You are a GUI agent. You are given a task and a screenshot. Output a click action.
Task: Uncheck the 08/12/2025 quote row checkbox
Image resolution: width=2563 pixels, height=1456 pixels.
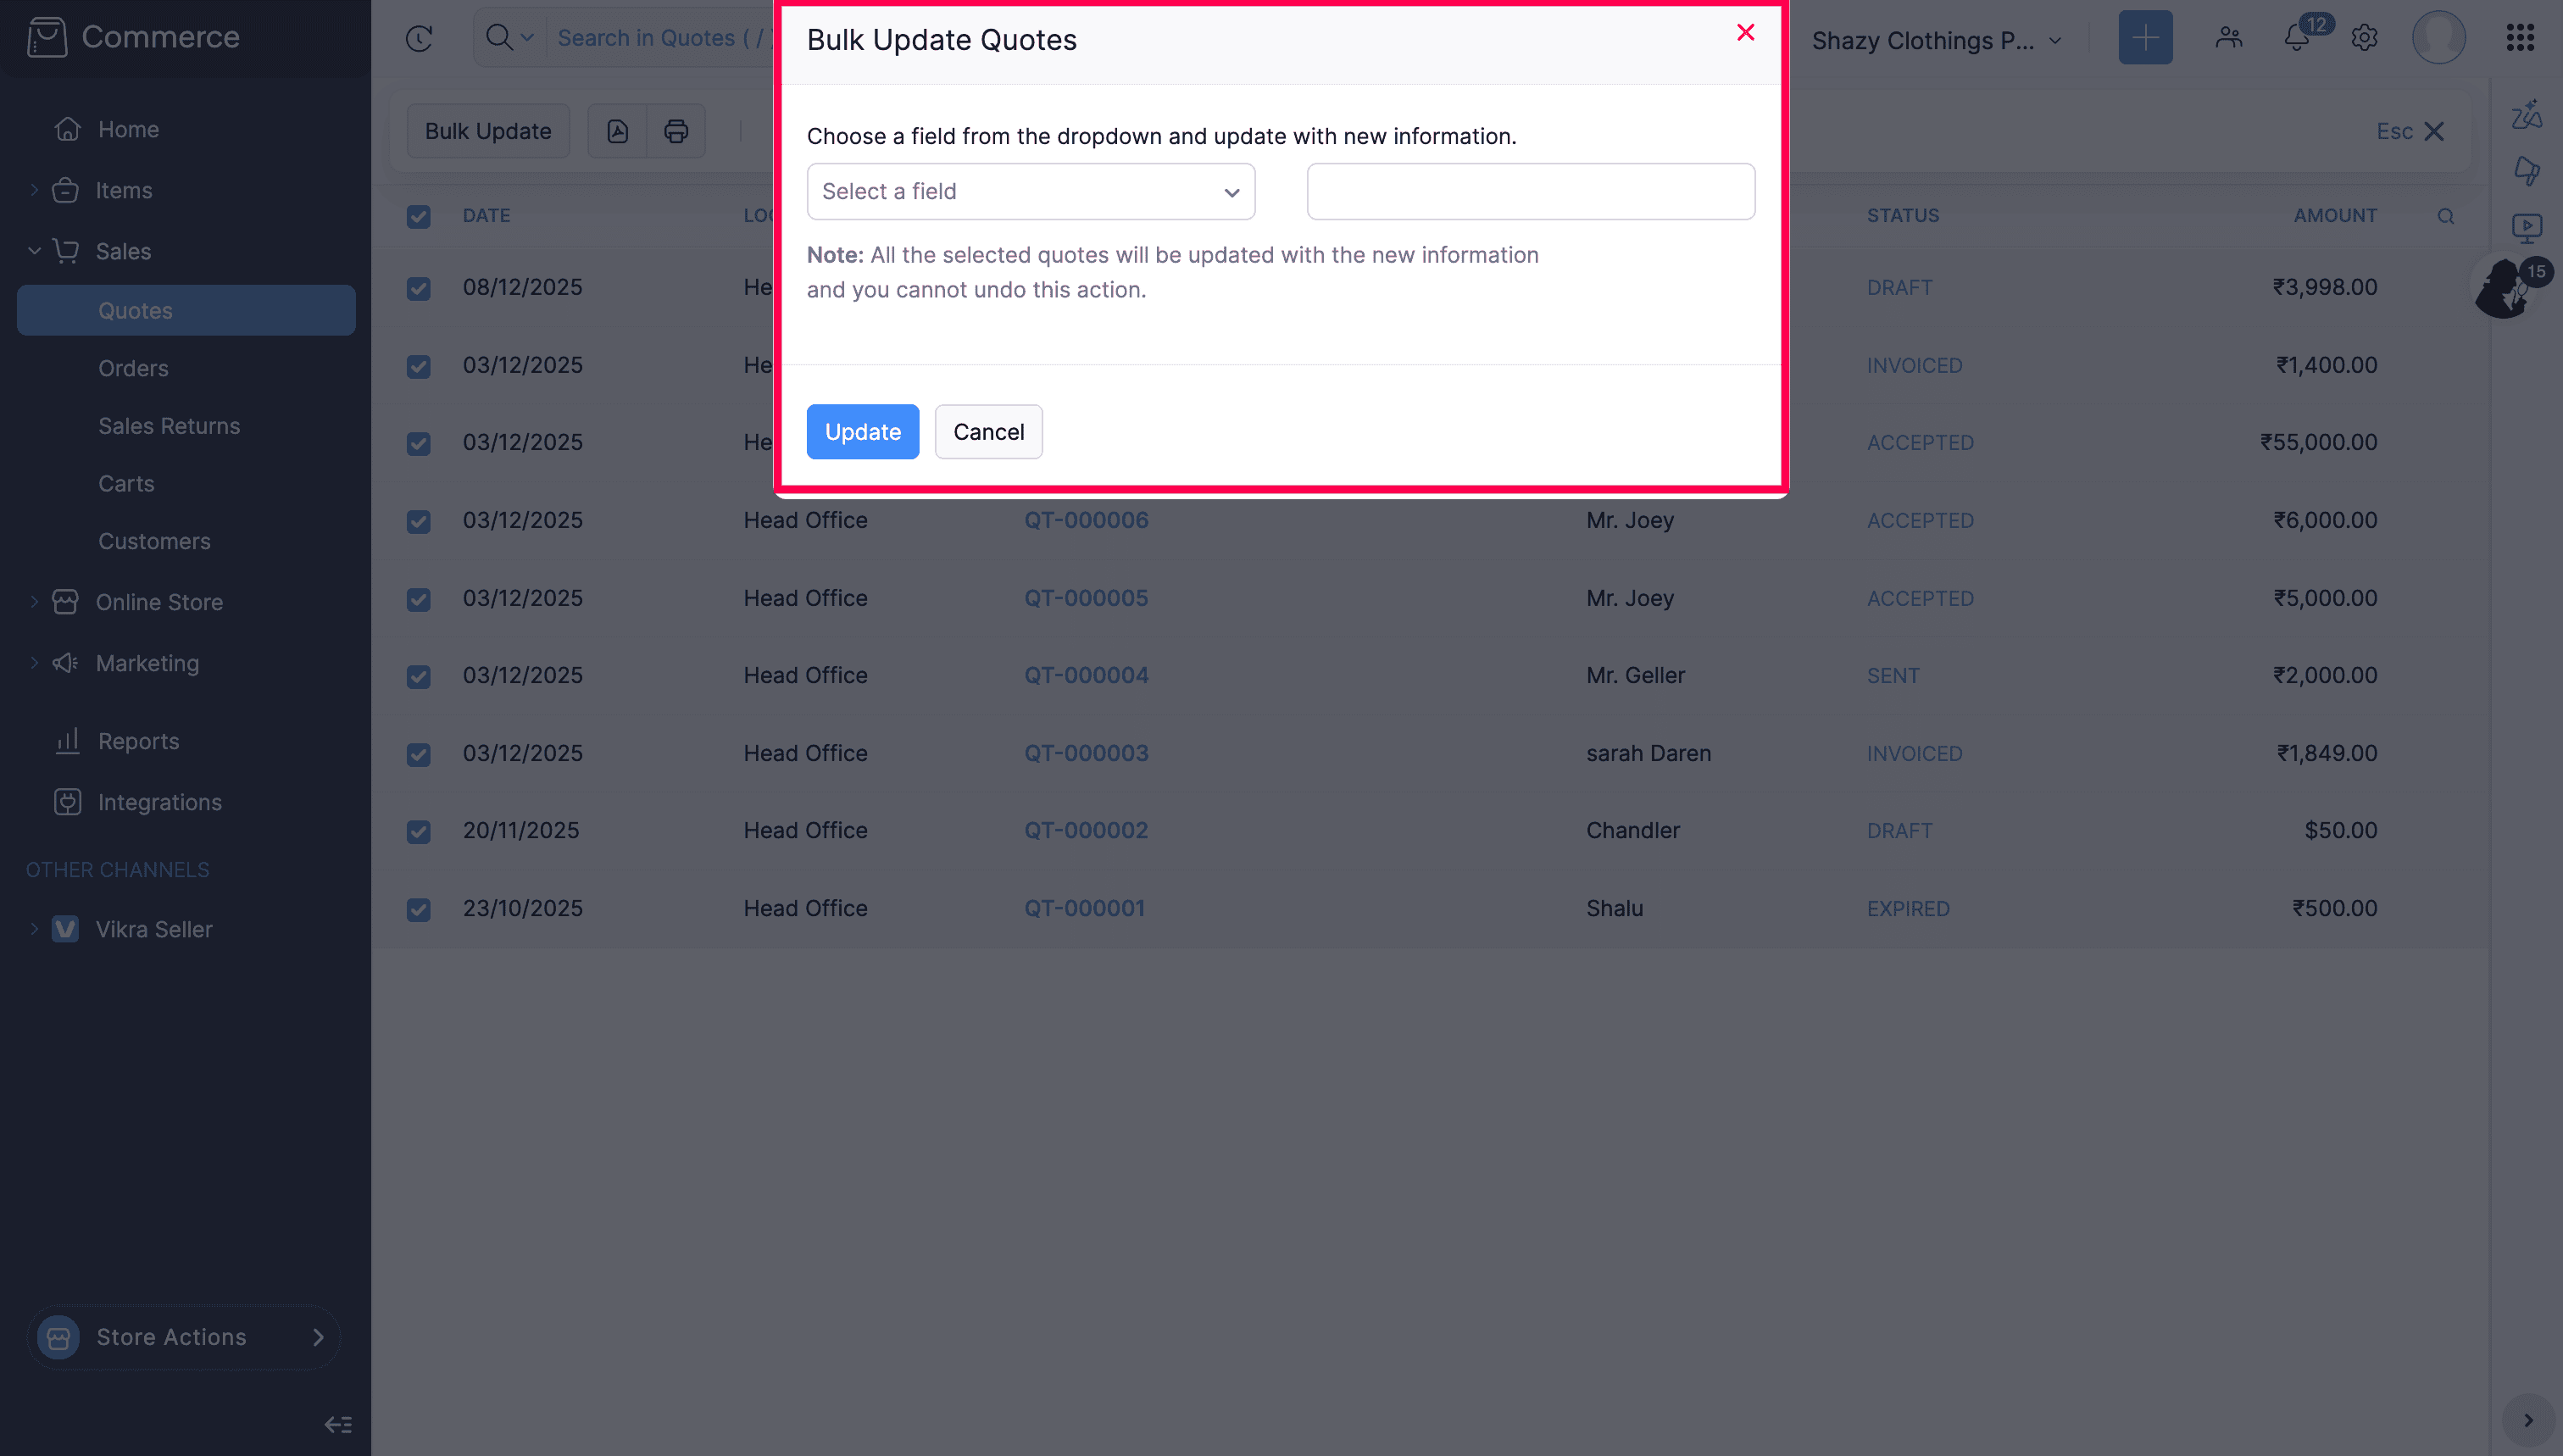[x=418, y=288]
